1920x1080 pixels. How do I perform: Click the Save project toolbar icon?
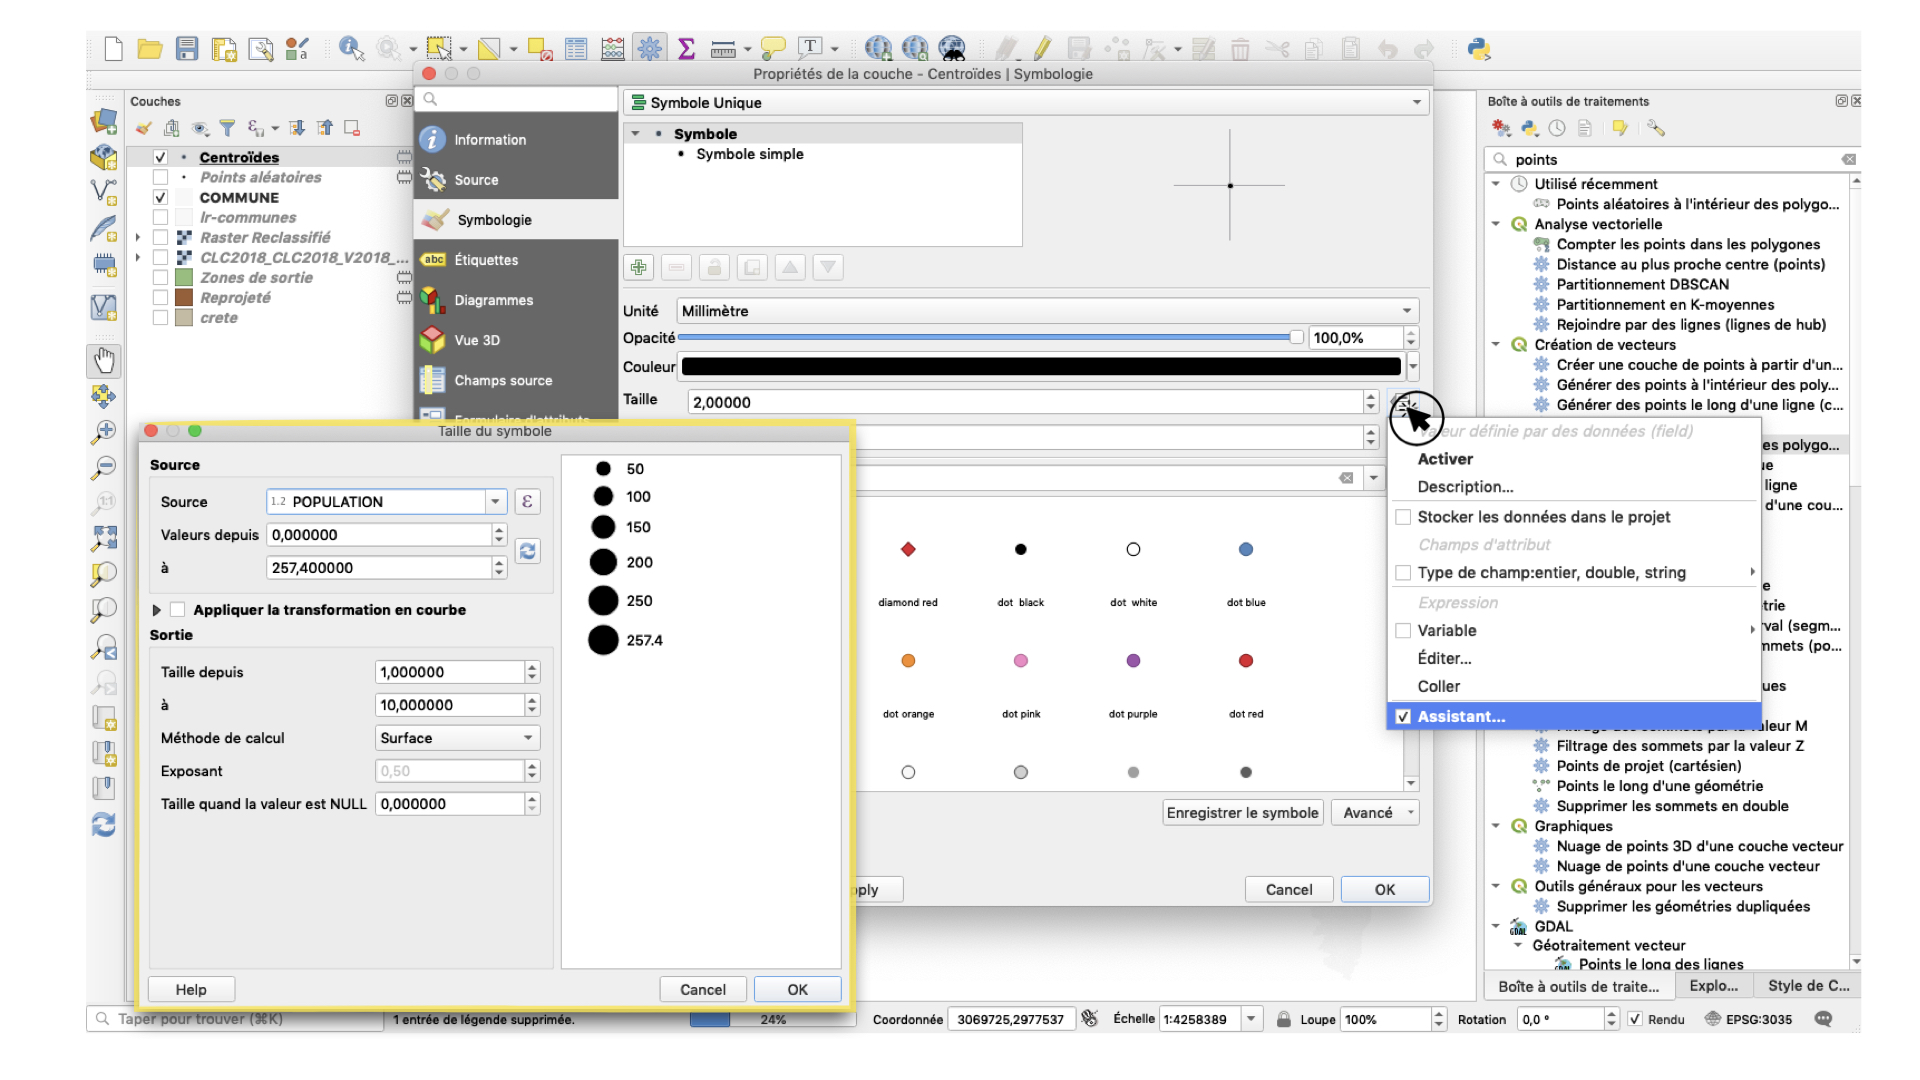(x=187, y=48)
